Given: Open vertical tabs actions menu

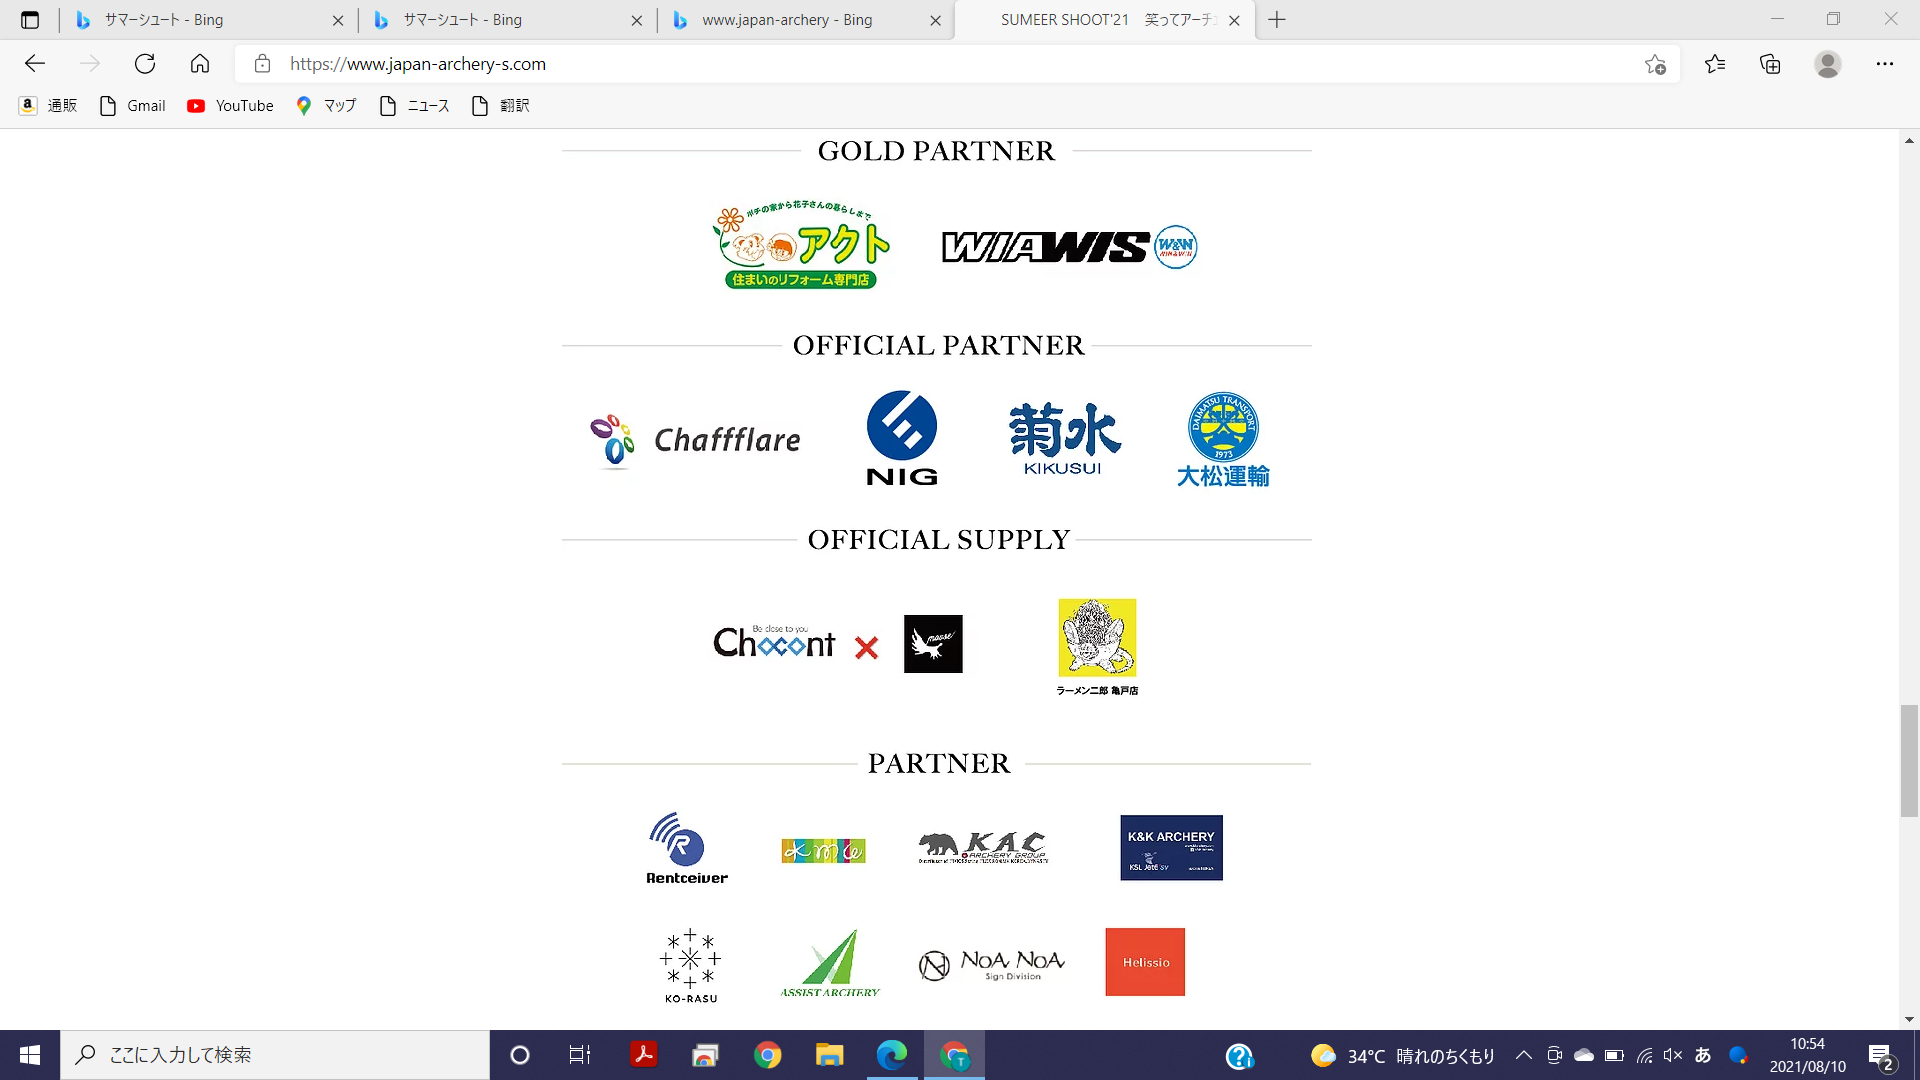Looking at the screenshot, I should 30,20.
